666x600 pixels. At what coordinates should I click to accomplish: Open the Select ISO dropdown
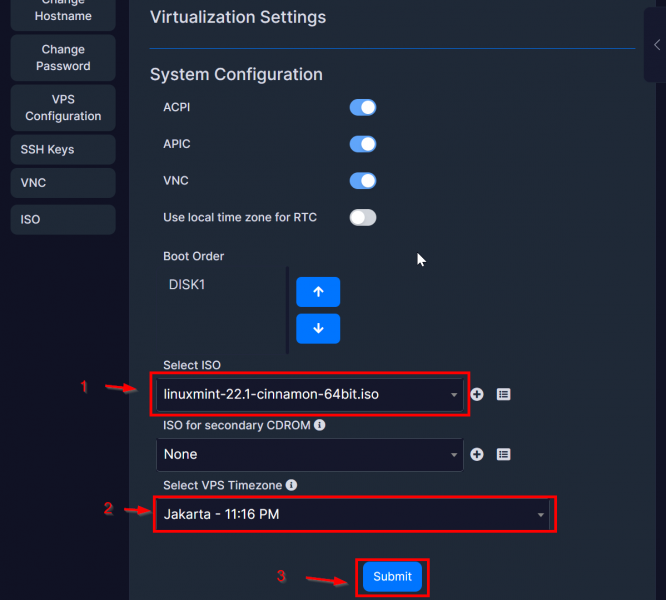(x=310, y=394)
